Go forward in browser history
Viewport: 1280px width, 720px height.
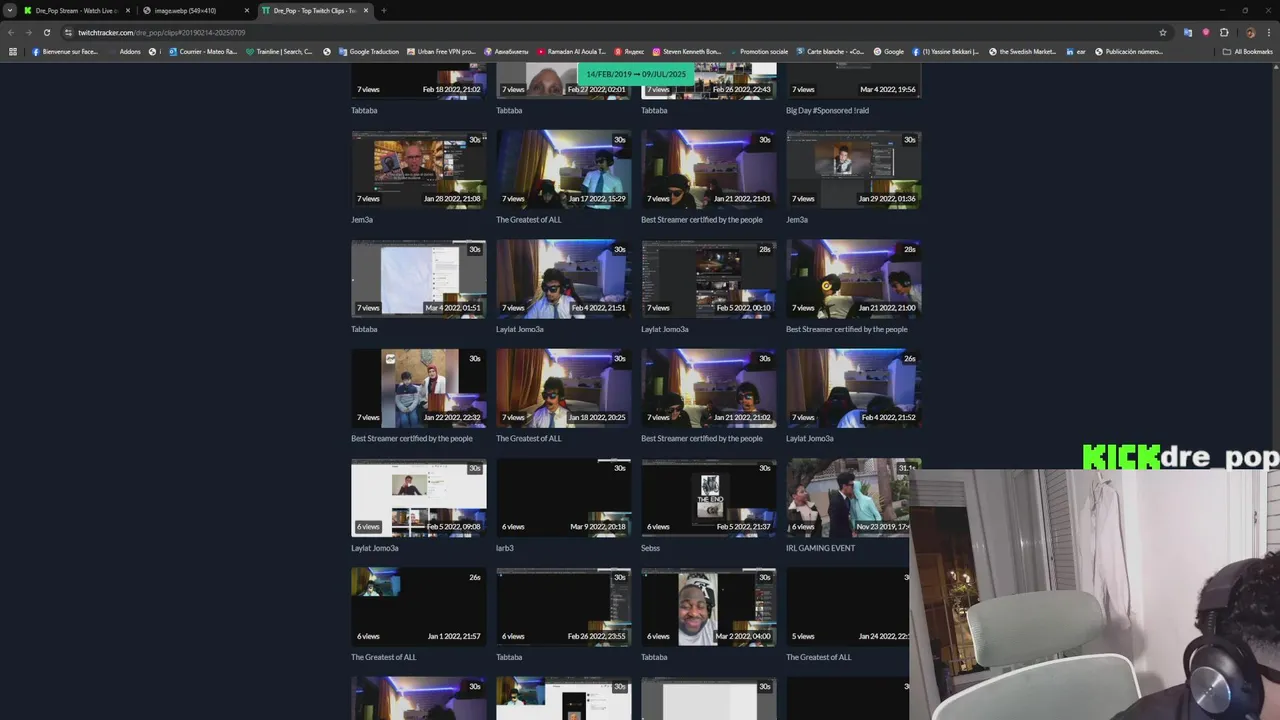tap(29, 32)
